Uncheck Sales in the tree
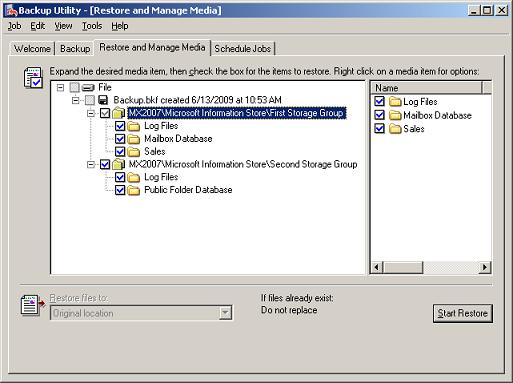The height and width of the screenshot is (383, 513). coord(120,152)
